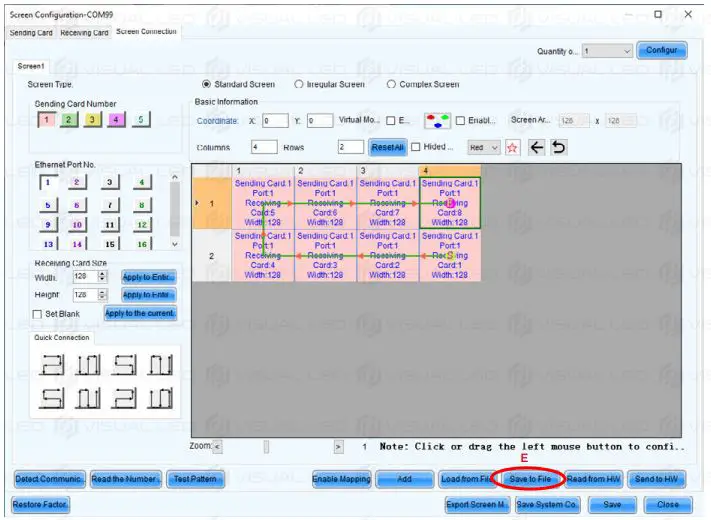711x520 pixels.
Task: Toggle the Virtual Mode 'E..' checkbox
Action: click(x=390, y=121)
